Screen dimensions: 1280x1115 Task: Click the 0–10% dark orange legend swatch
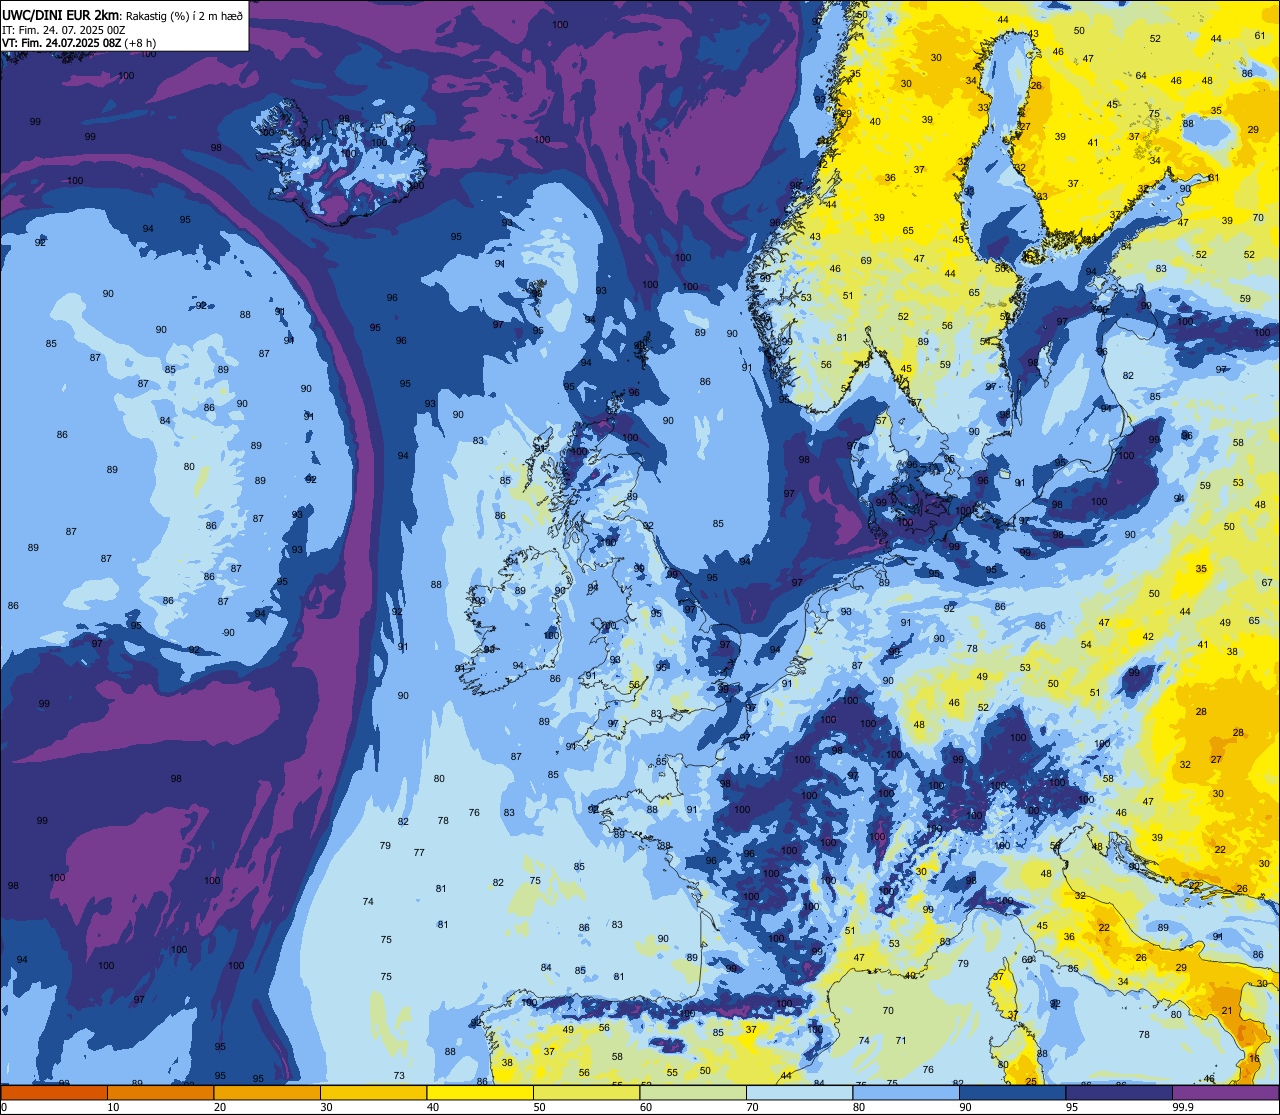tap(54, 1093)
